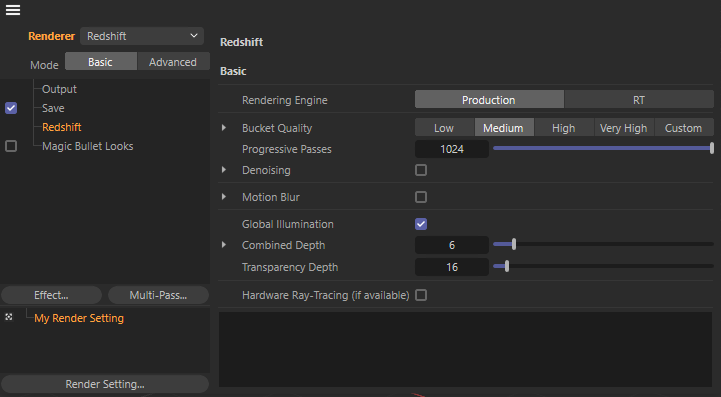Select the Basic mode tab
The height and width of the screenshot is (397, 721).
100,62
